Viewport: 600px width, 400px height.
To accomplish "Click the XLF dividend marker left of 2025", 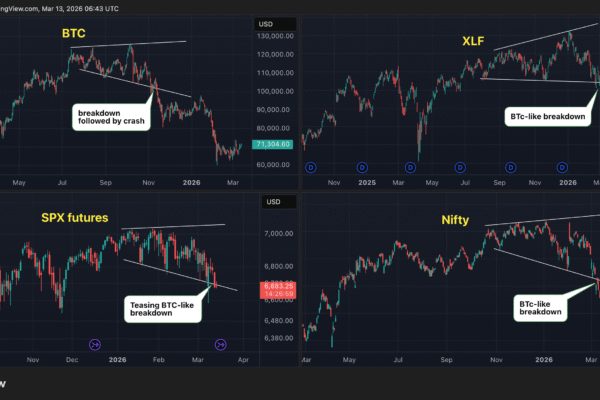I will [361, 167].
